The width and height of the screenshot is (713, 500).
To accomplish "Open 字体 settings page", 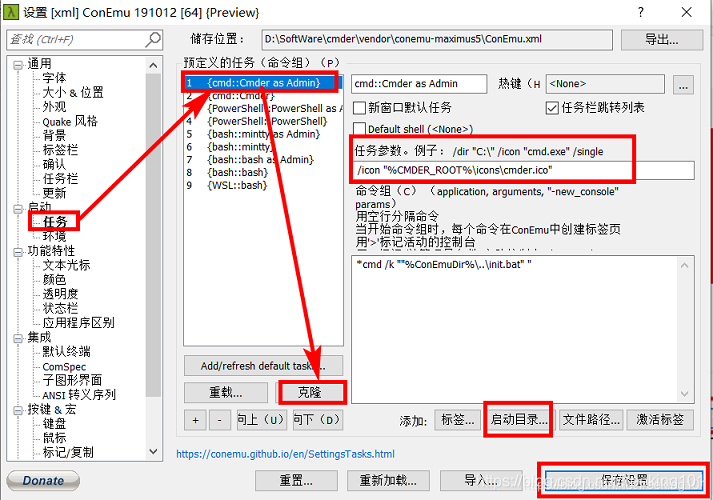I will [x=54, y=78].
